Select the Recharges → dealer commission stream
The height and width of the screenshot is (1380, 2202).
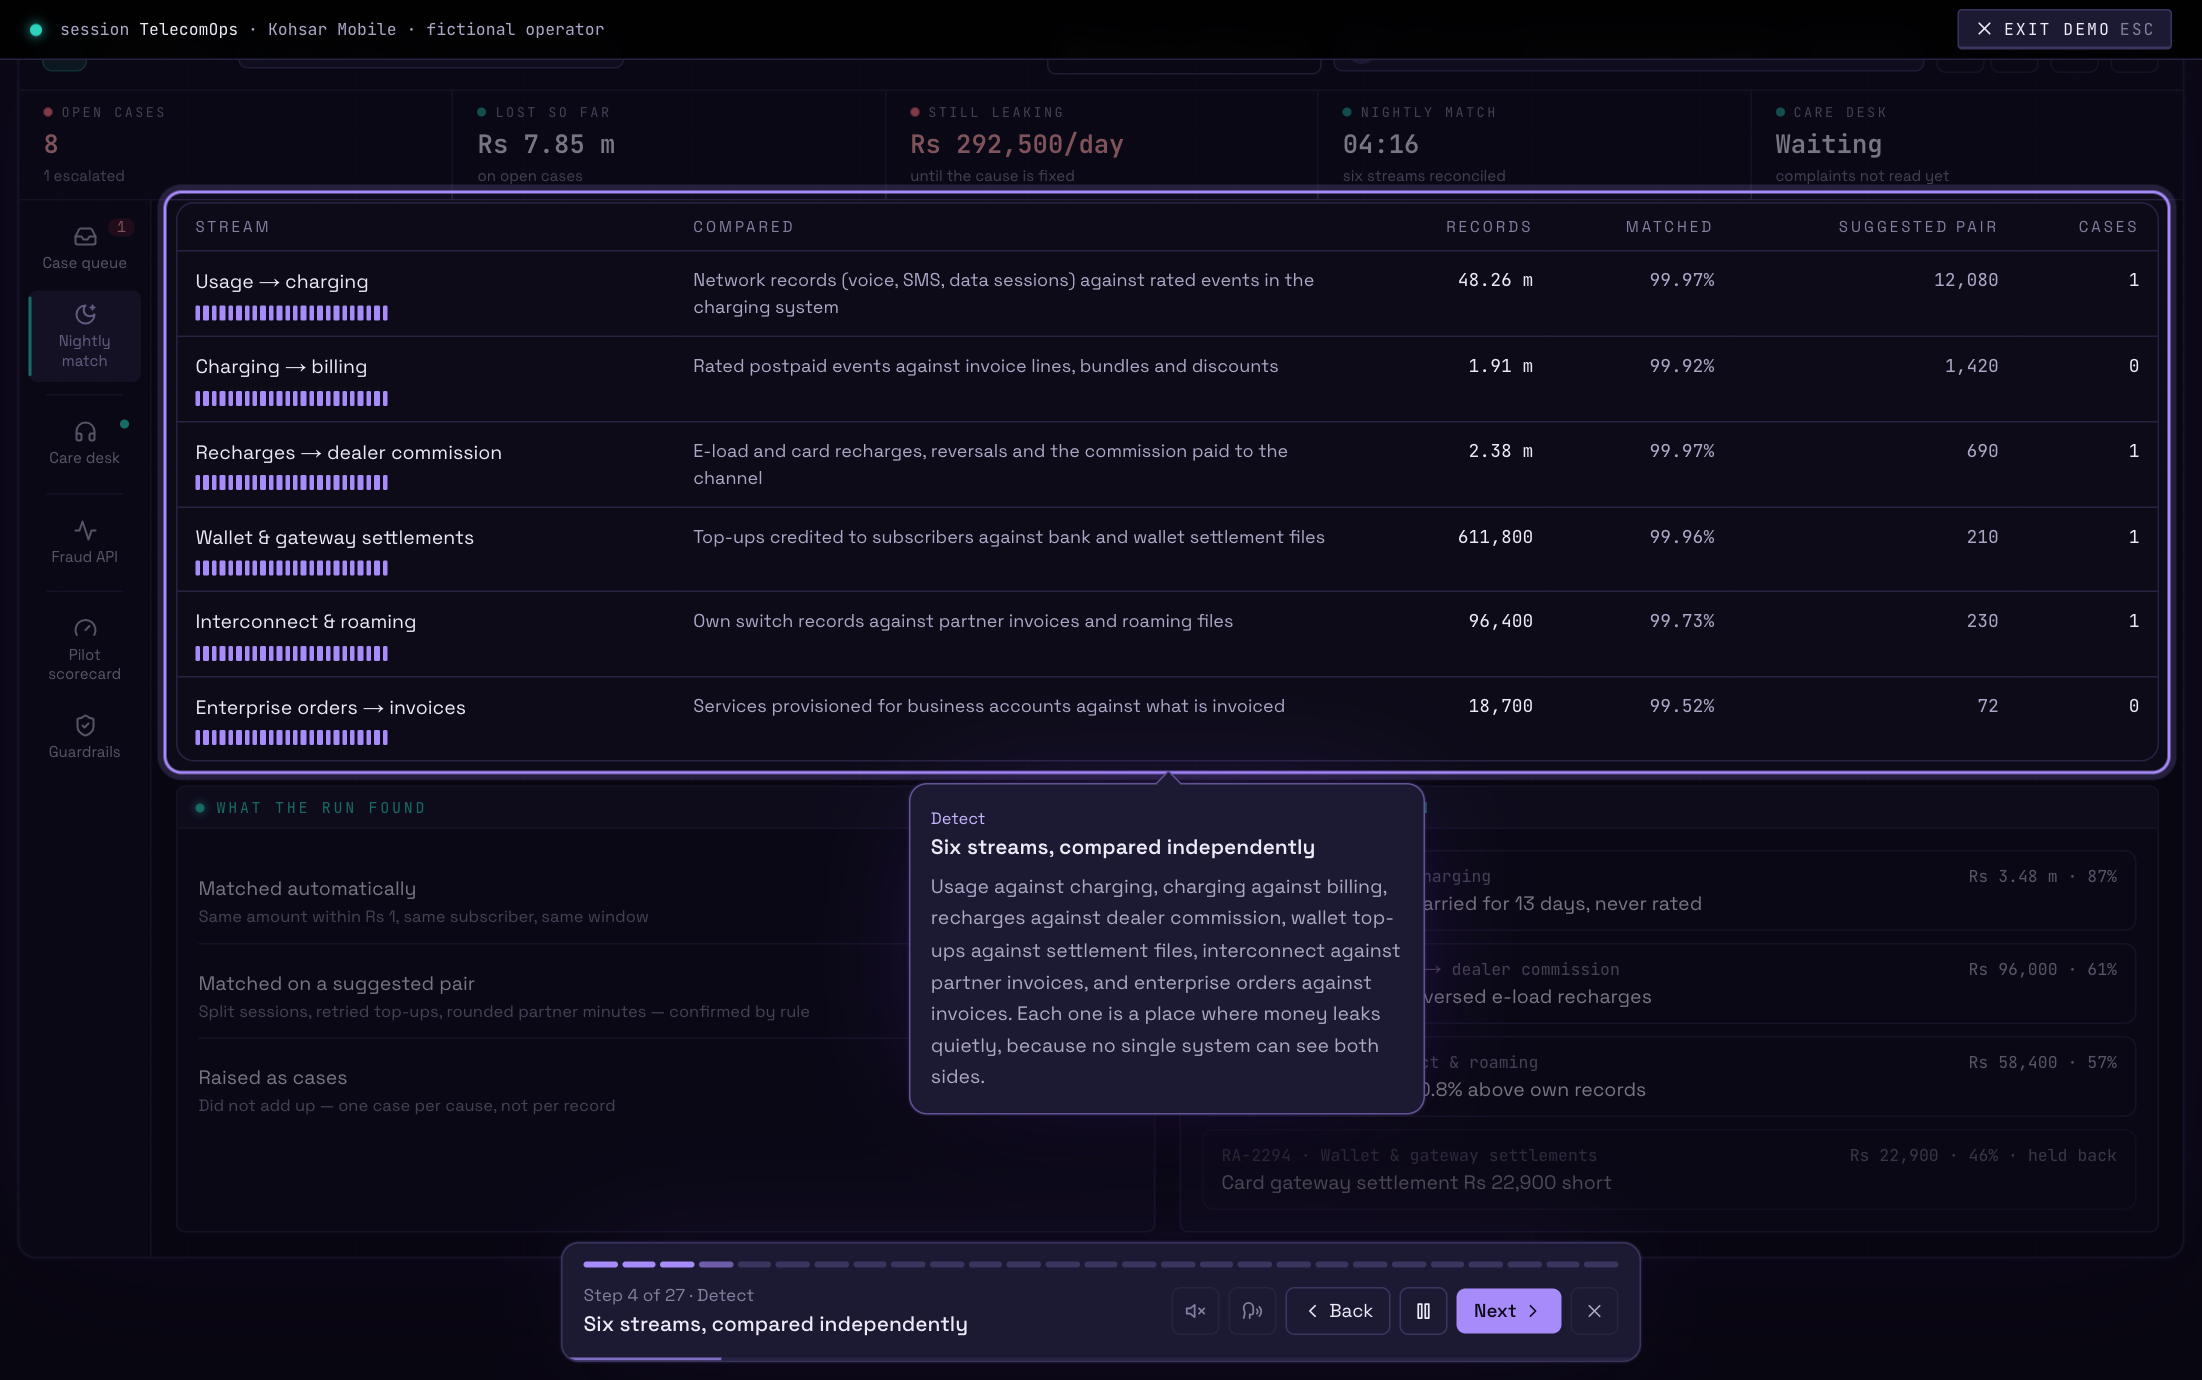coord(348,453)
